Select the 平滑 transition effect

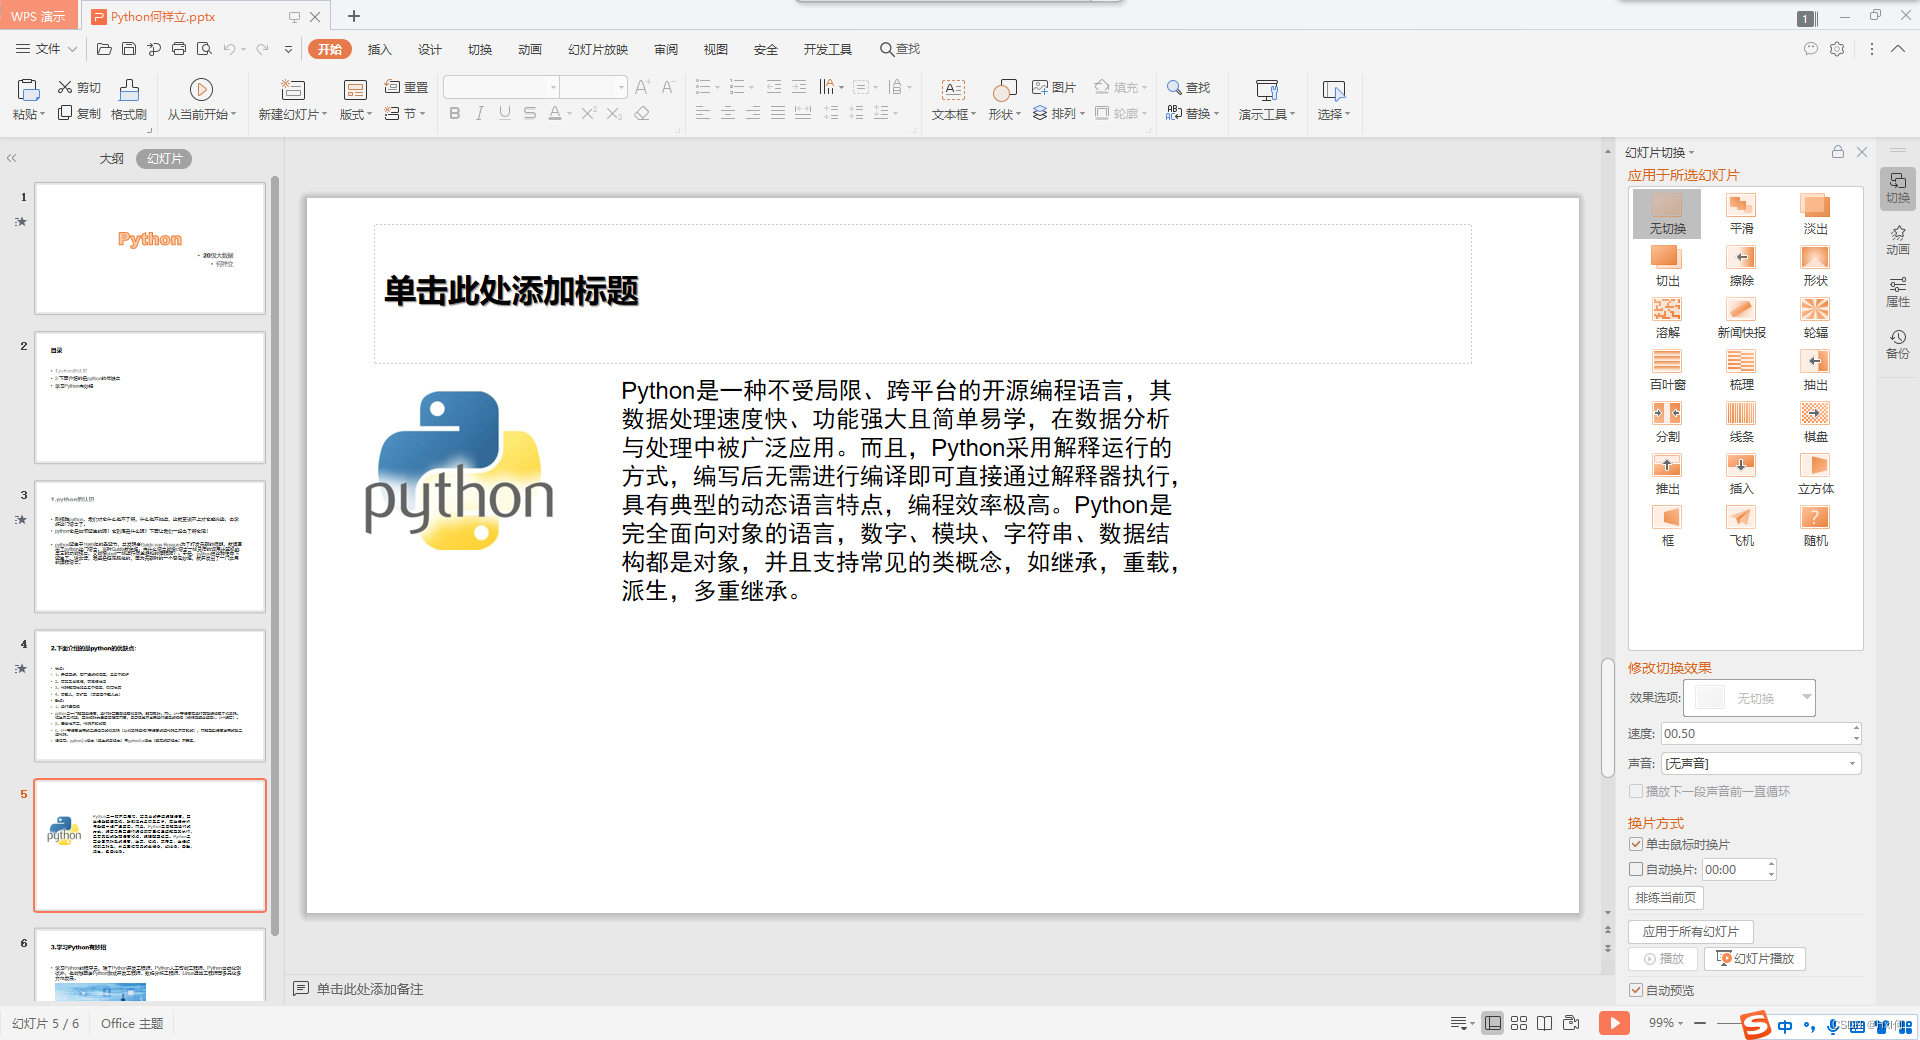coord(1741,214)
